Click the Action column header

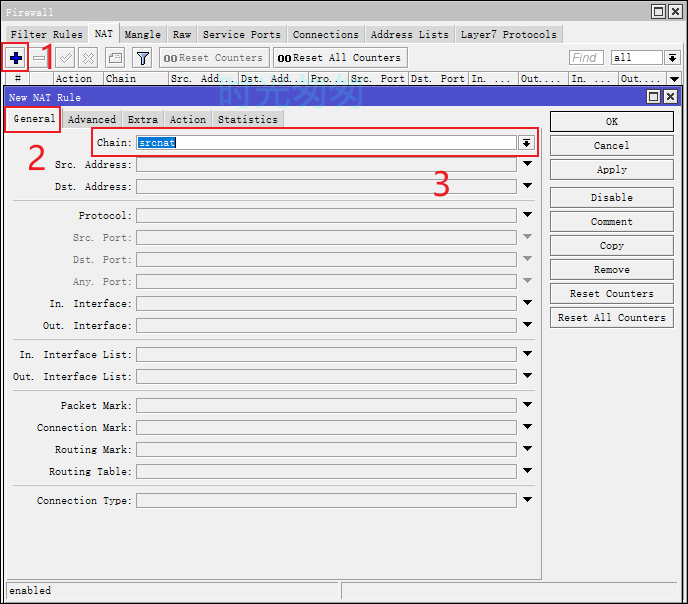[78, 79]
